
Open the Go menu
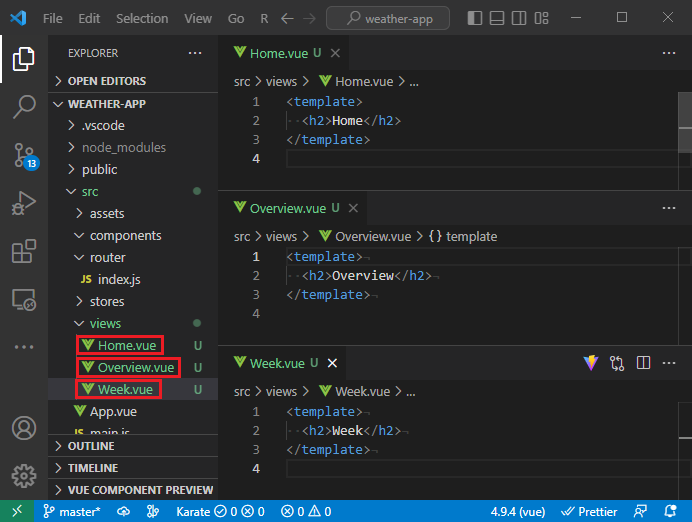tap(236, 19)
